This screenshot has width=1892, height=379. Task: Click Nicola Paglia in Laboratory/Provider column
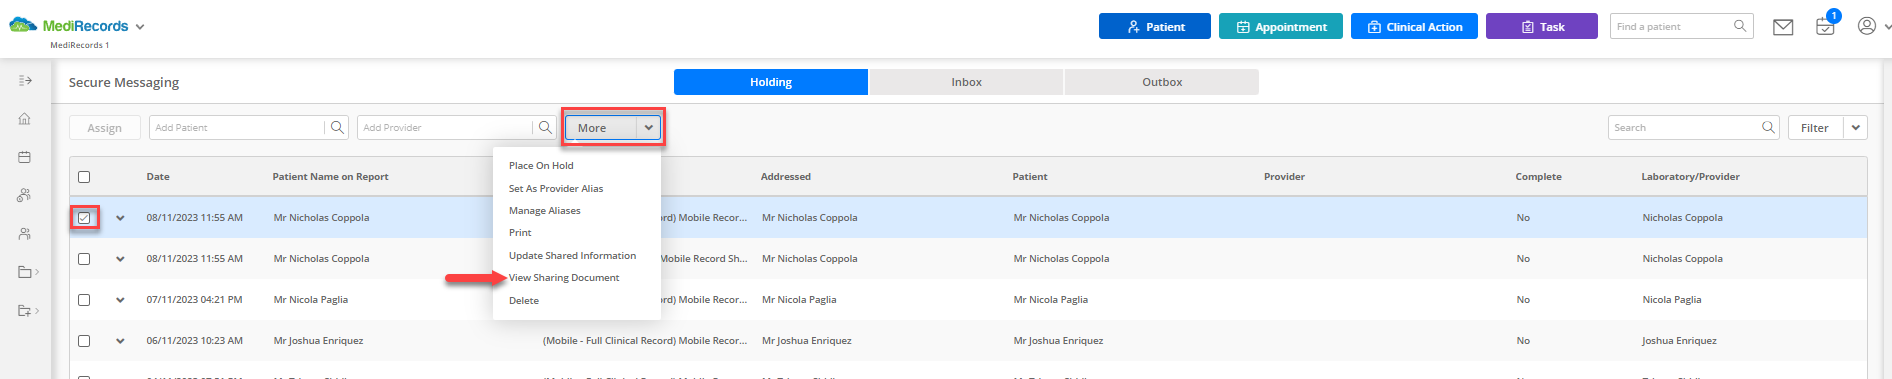1672,300
